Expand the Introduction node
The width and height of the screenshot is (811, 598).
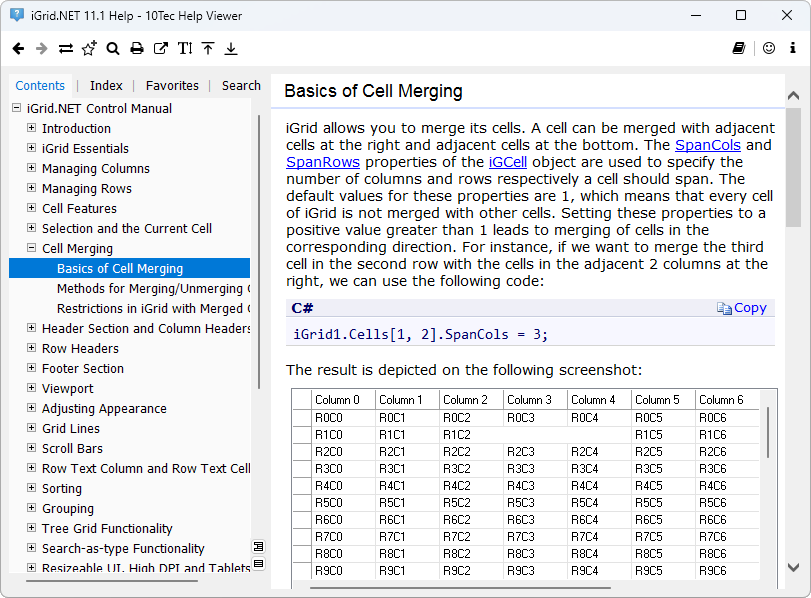point(32,128)
